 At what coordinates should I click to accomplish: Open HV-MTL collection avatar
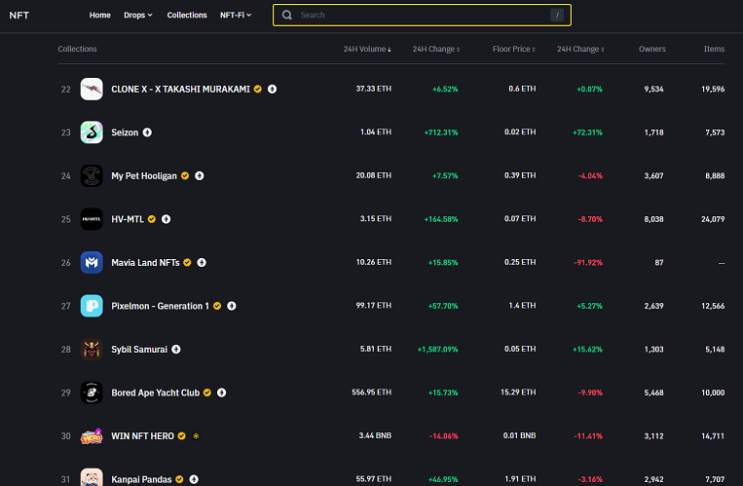(x=91, y=219)
